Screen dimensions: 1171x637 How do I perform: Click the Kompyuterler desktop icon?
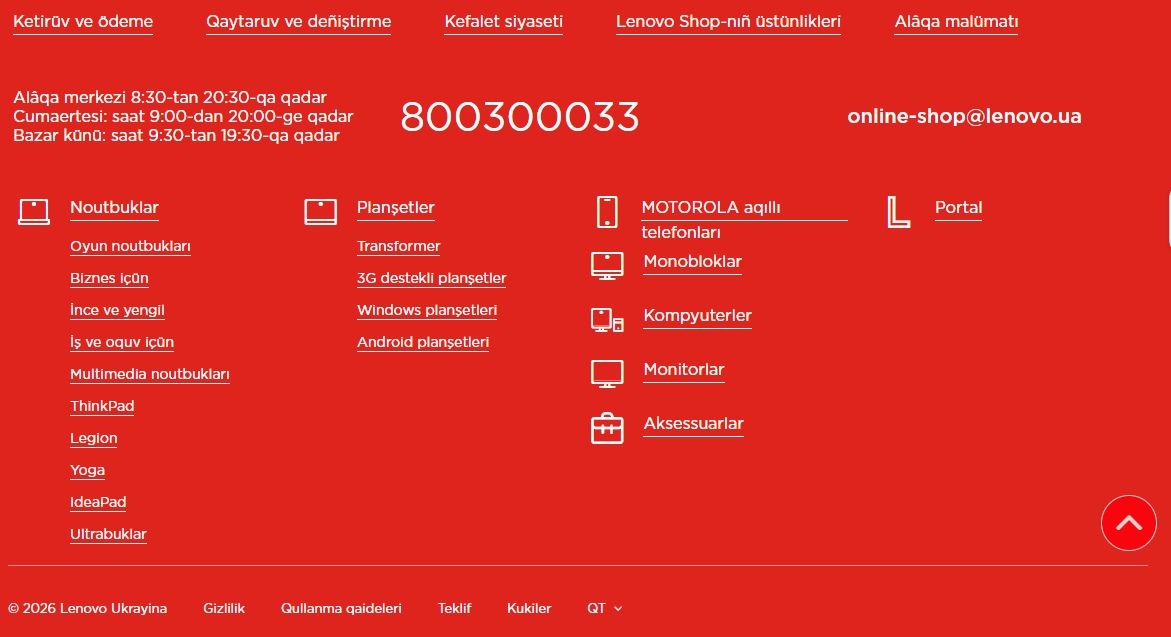[x=607, y=319]
